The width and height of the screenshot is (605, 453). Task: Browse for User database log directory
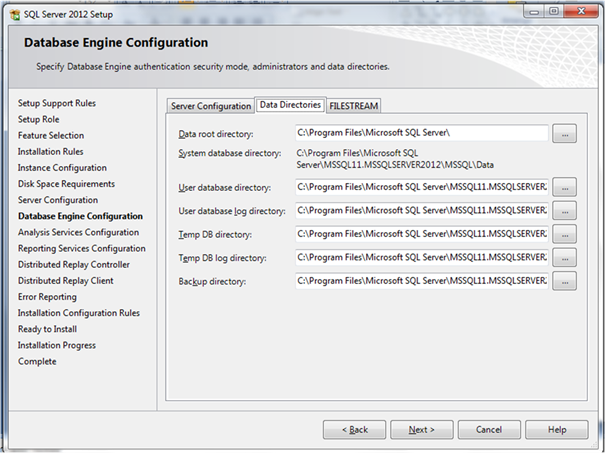564,211
